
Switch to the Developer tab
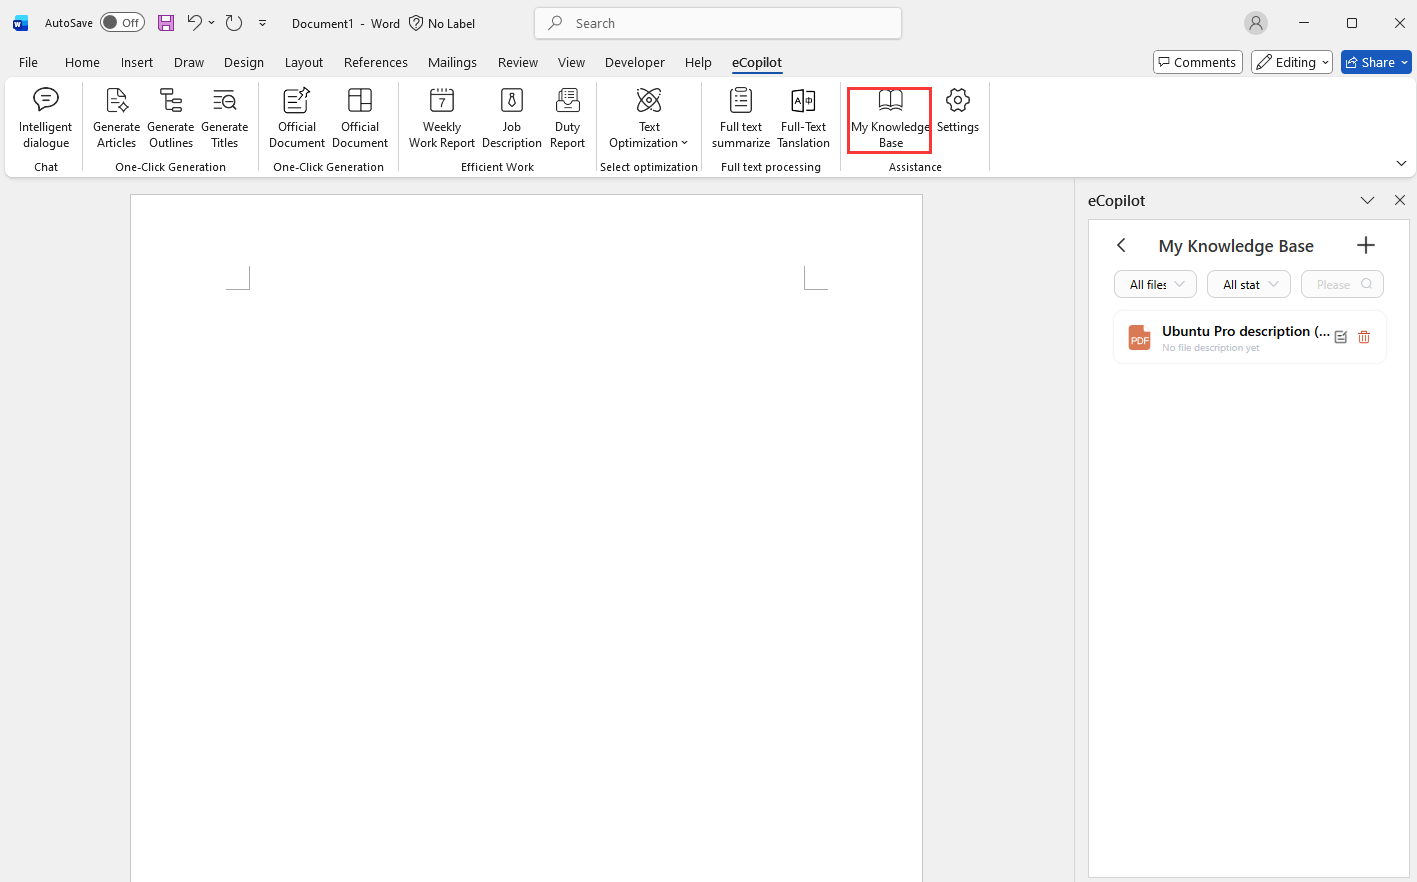634,62
